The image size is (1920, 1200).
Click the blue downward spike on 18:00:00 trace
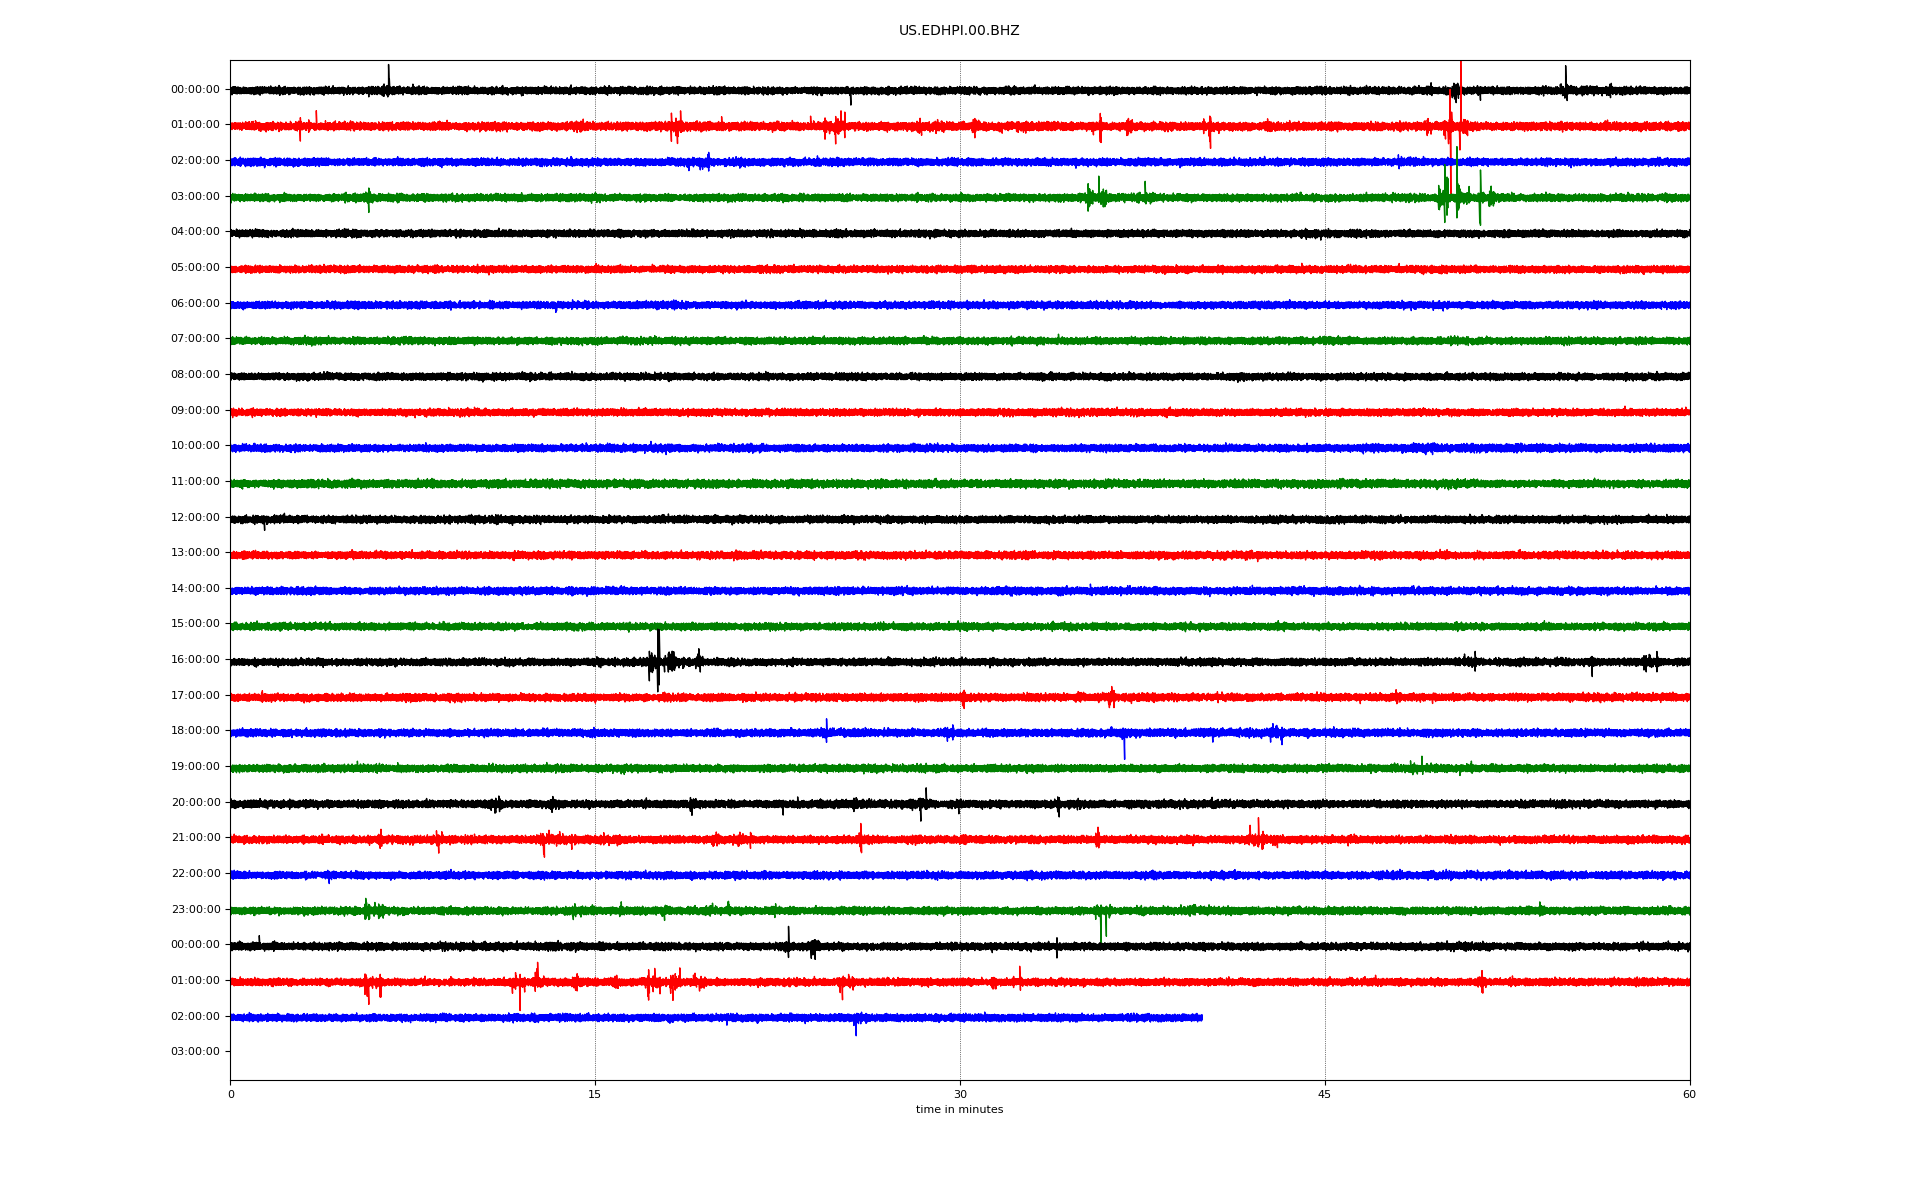coord(1124,748)
